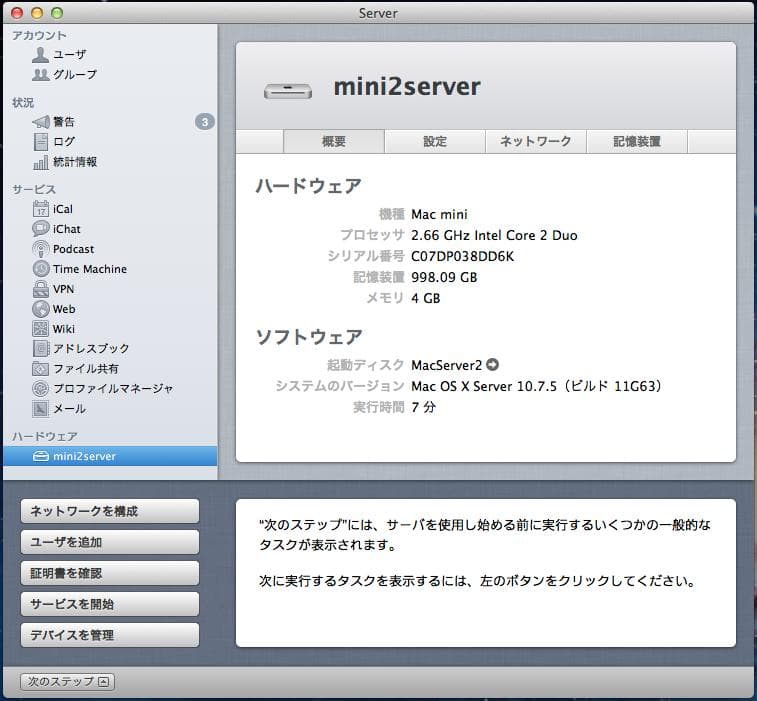757x701 pixels.
Task: Click the large Mac mini icon in header
Action: click(x=288, y=90)
